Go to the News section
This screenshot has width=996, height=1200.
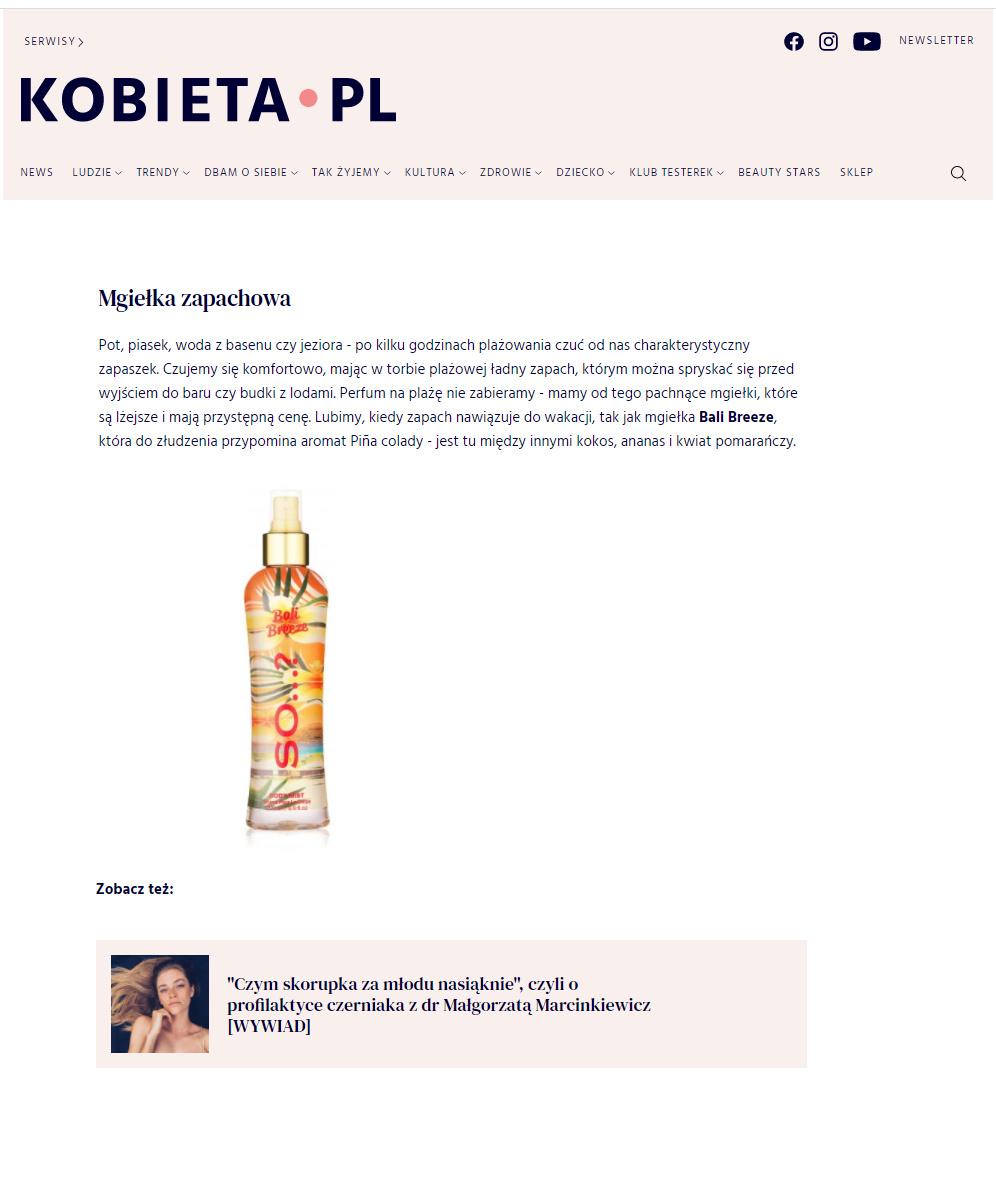[37, 173]
